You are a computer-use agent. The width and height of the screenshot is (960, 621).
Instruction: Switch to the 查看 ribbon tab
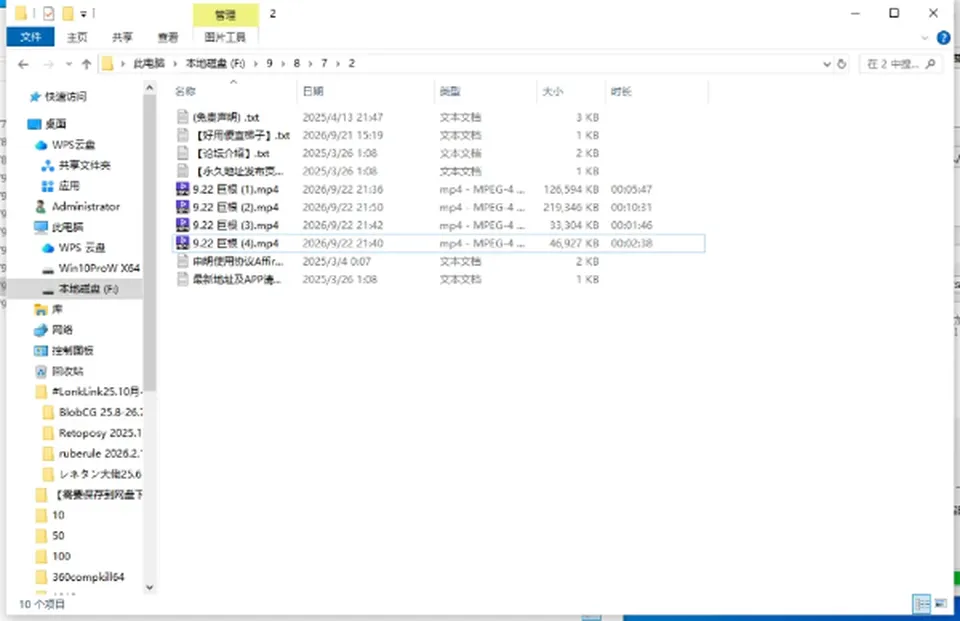click(168, 37)
